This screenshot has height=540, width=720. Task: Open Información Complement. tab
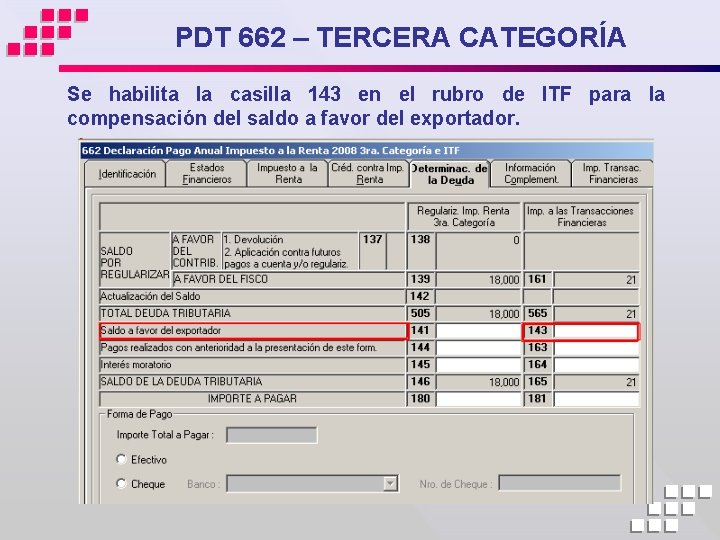coord(531,174)
